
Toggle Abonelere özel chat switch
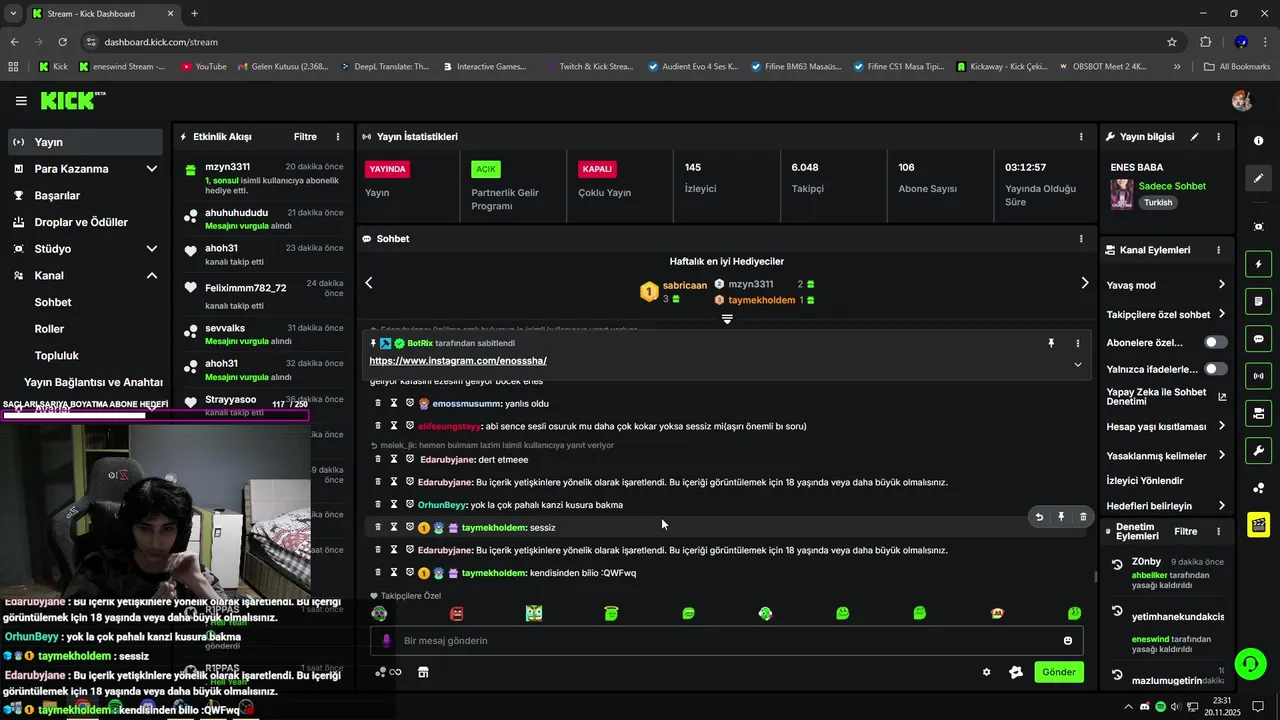click(1215, 342)
